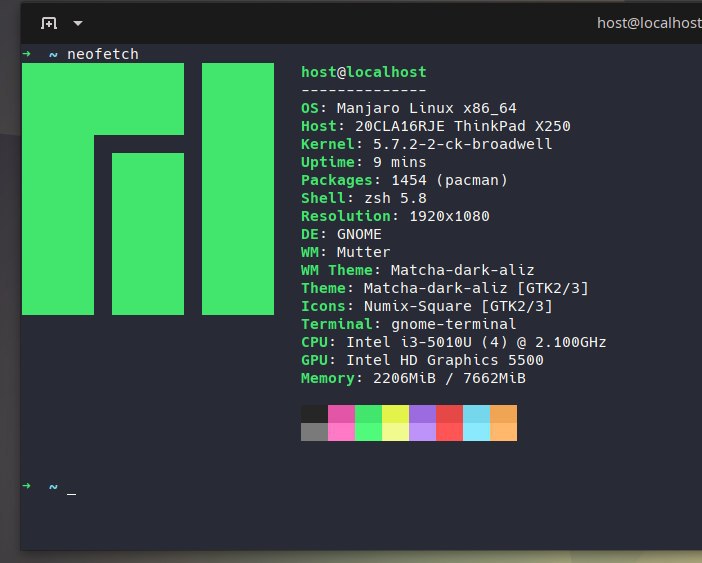This screenshot has width=702, height=563.
Task: Select the Terminal gnome-terminal line
Action: [x=409, y=324]
